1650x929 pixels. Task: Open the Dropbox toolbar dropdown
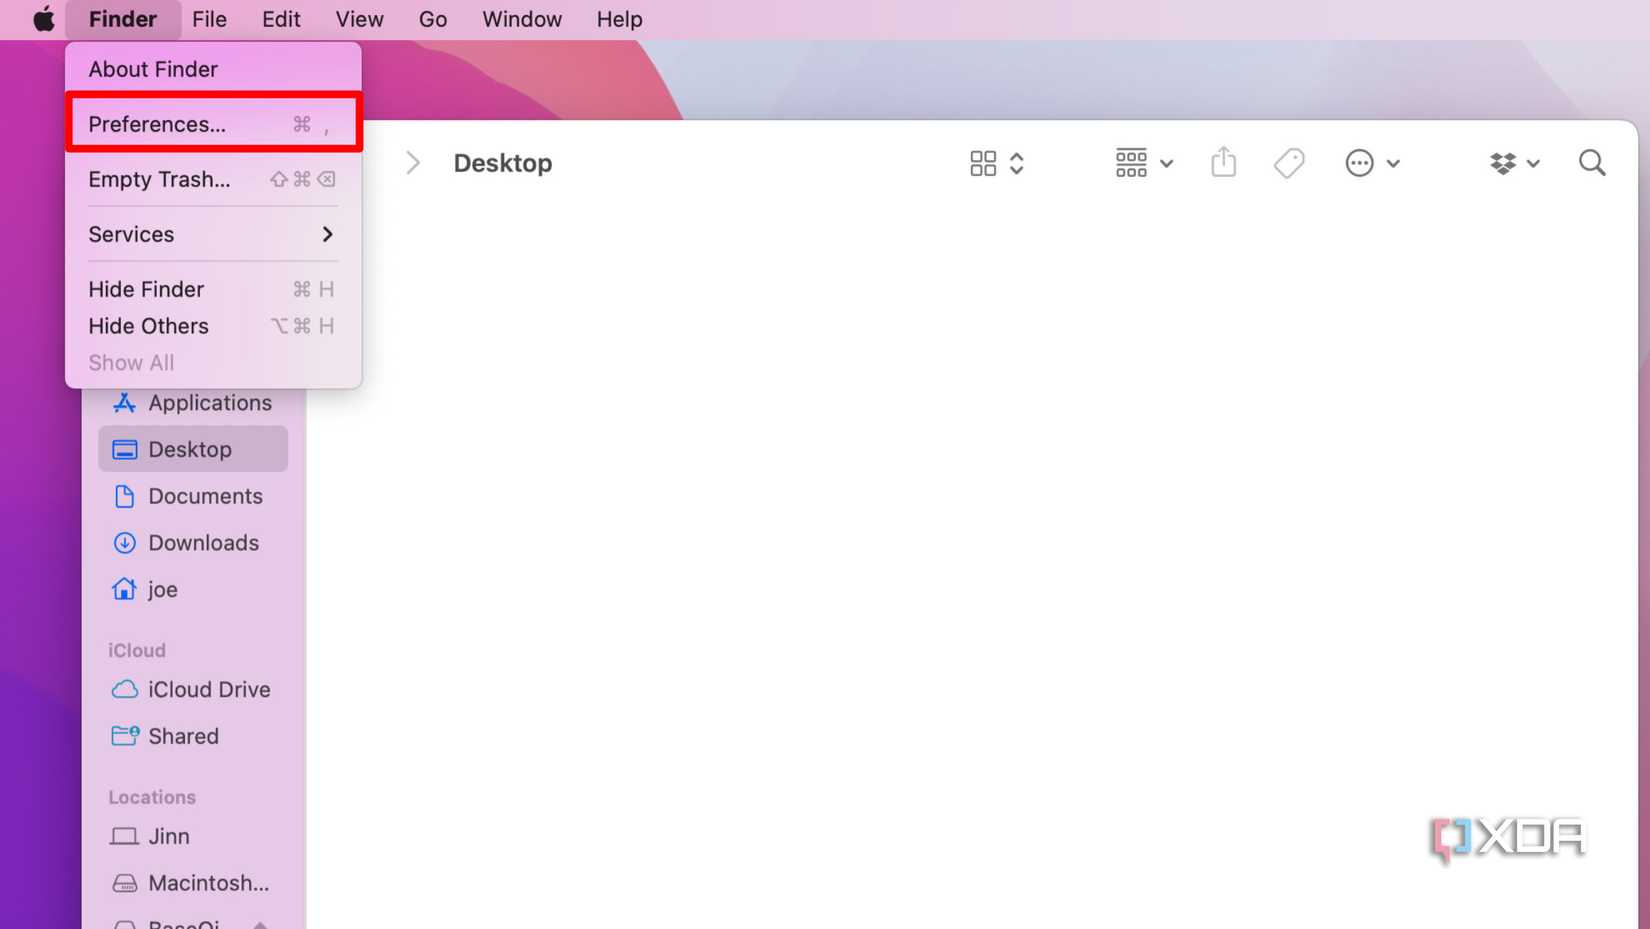pos(1514,163)
